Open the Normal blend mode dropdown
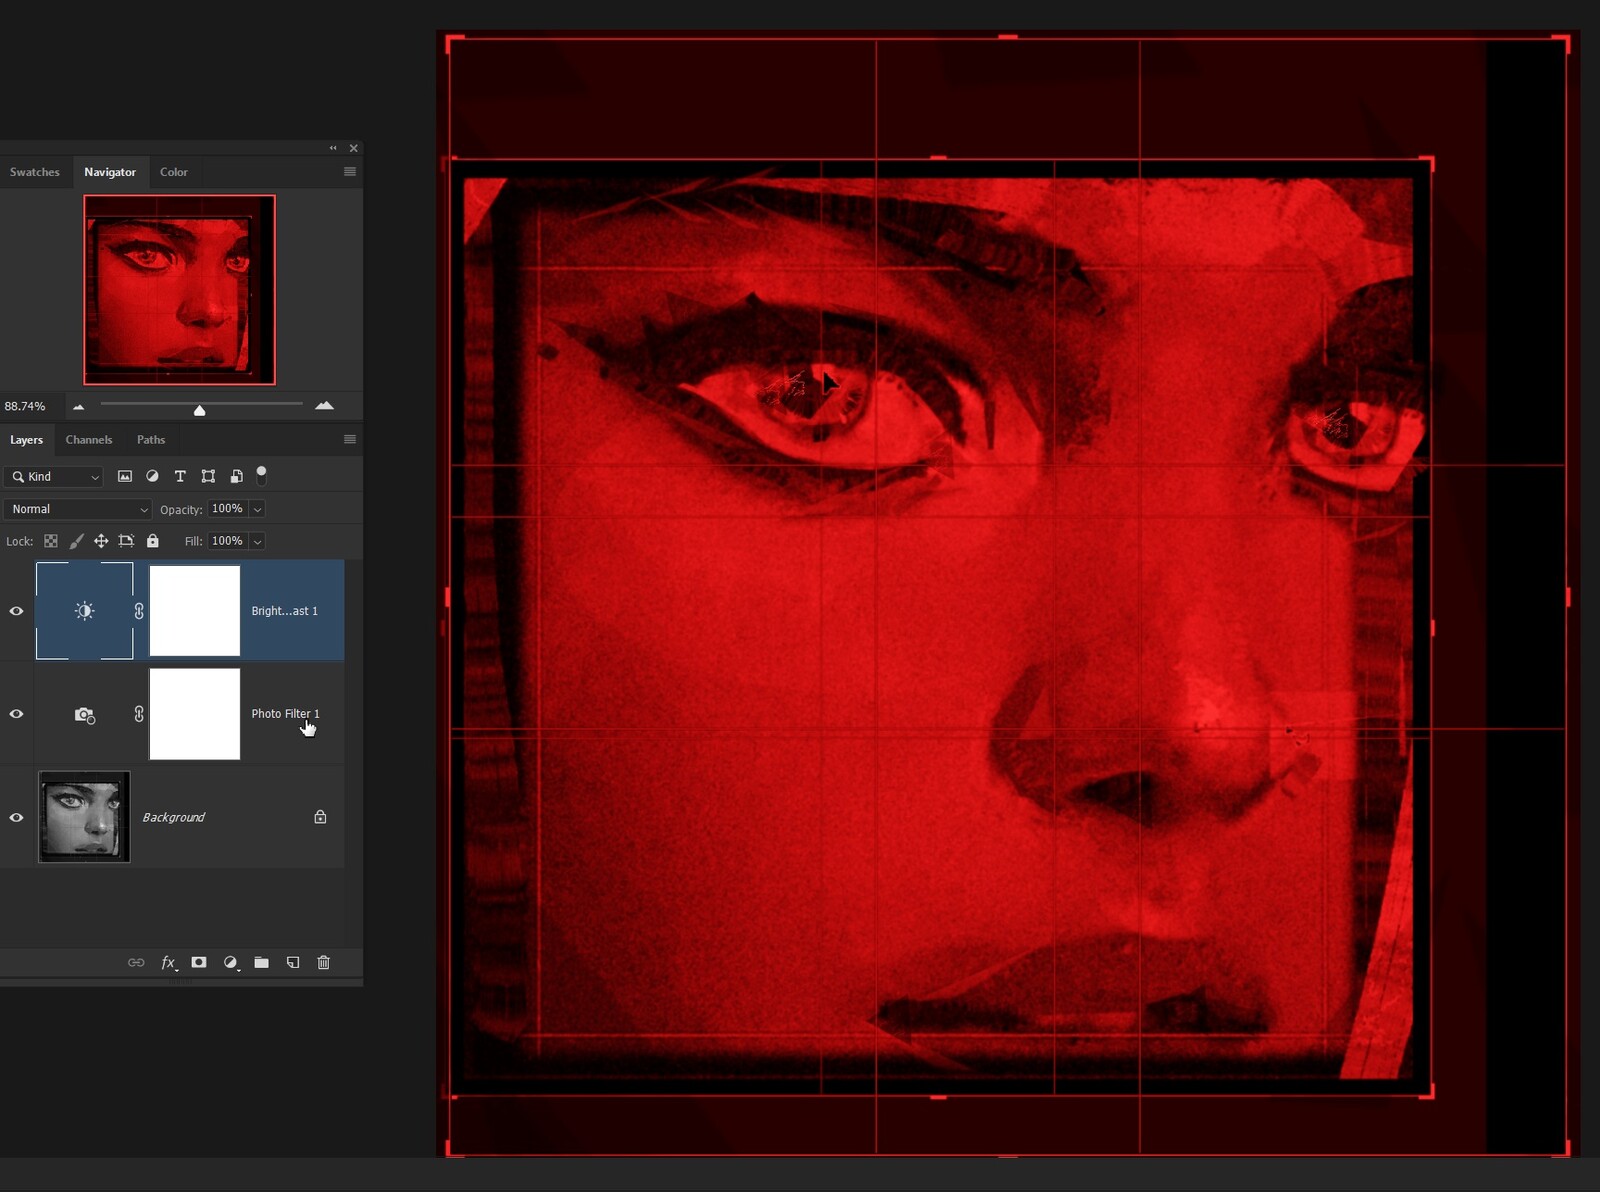This screenshot has width=1600, height=1192. (78, 509)
